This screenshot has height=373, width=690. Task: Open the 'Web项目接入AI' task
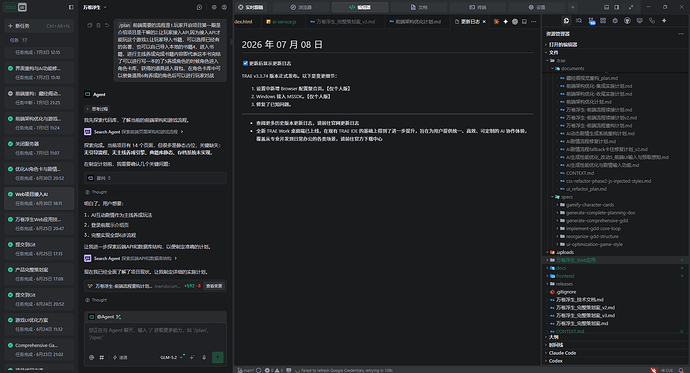[x=39, y=198]
